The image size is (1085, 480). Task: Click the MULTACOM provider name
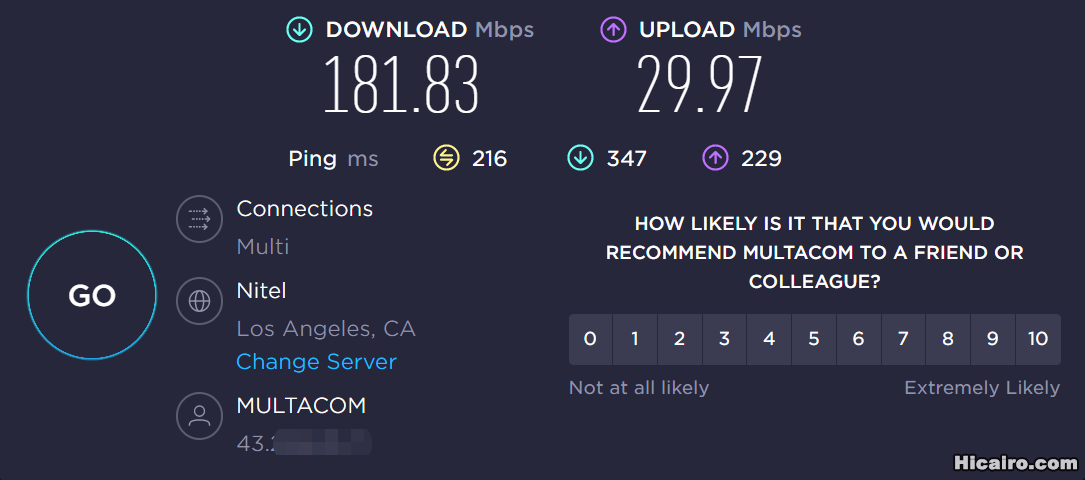click(301, 405)
